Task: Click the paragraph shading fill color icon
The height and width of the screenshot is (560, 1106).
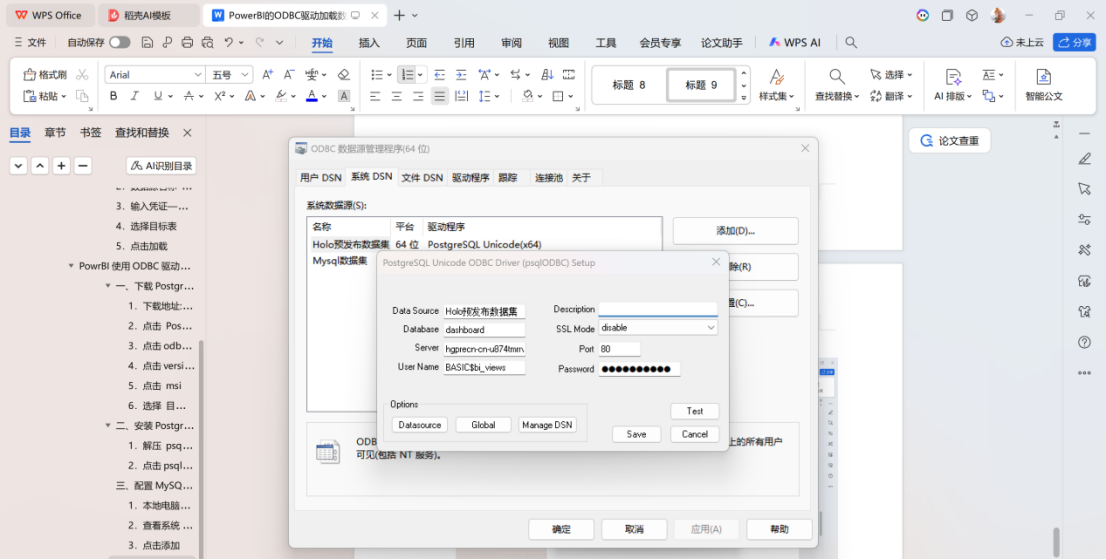Action: pyautogui.click(x=528, y=96)
